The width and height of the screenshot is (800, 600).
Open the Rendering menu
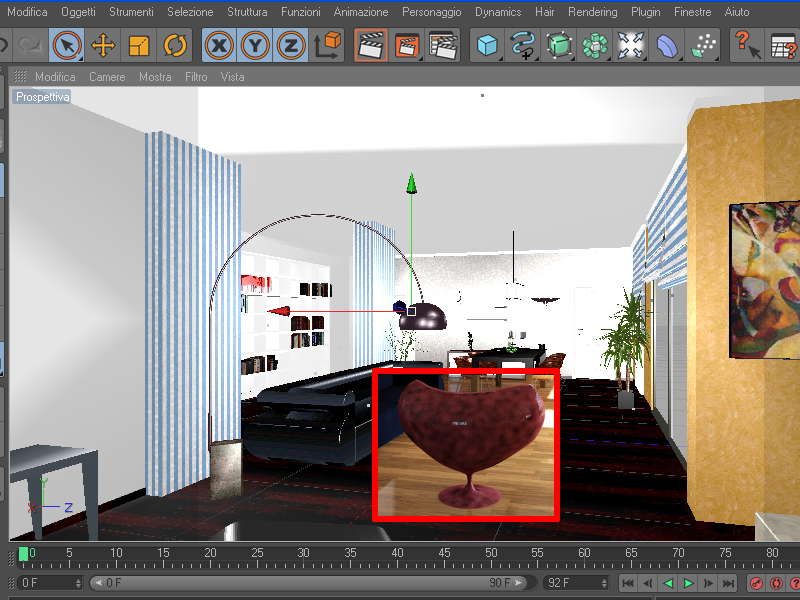[592, 12]
